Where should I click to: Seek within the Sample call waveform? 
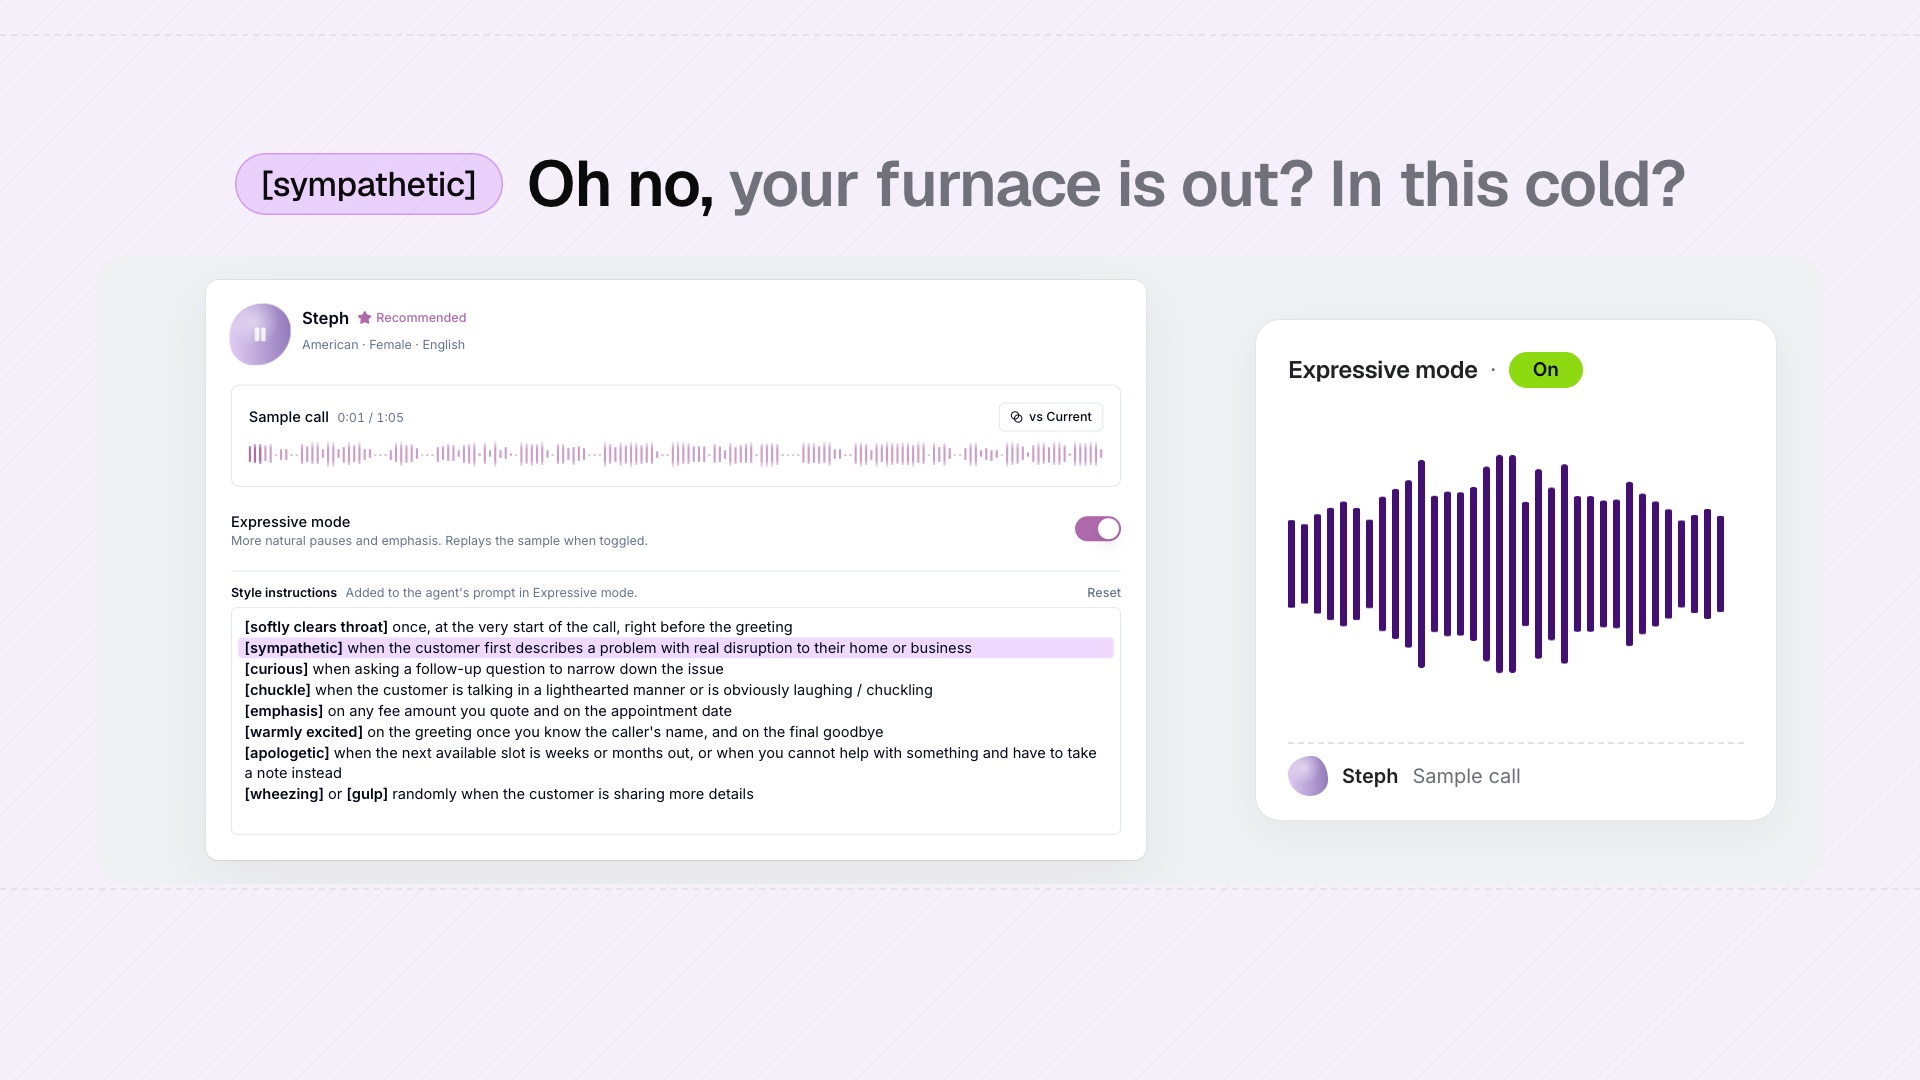click(x=675, y=454)
